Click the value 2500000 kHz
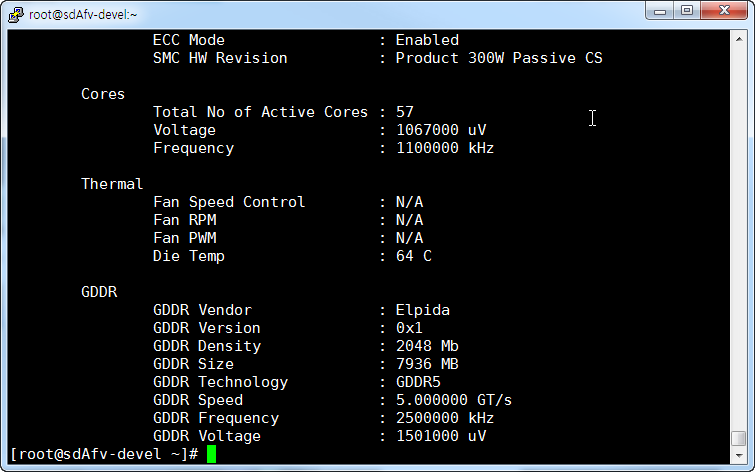 click(x=445, y=418)
